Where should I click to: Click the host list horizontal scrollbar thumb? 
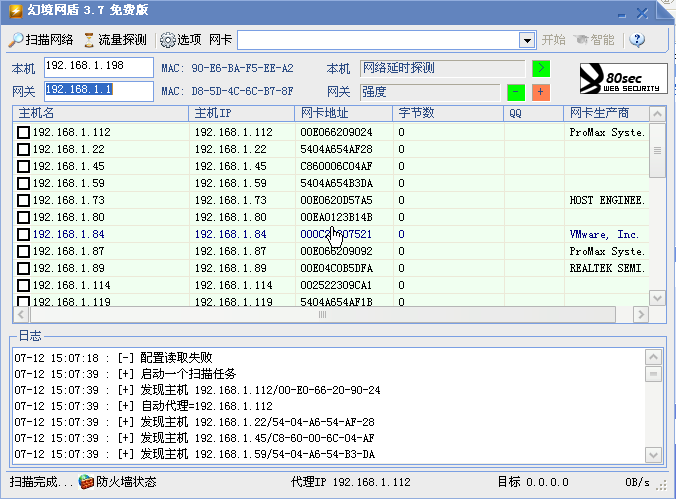pos(322,315)
